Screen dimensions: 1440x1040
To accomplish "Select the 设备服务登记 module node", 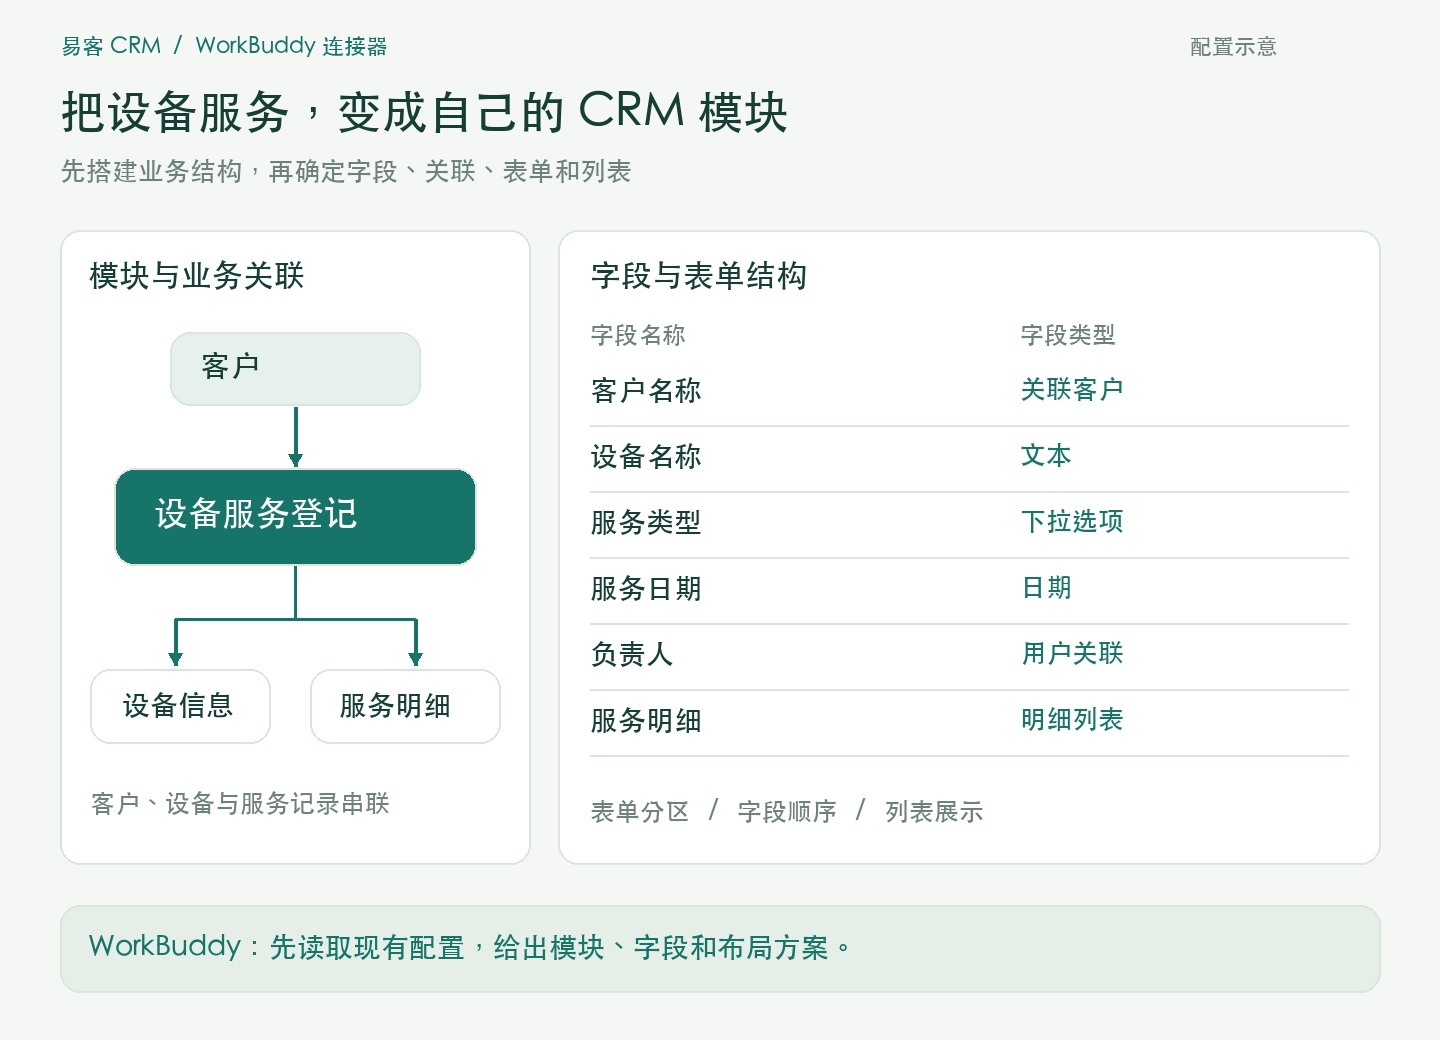I will (295, 517).
